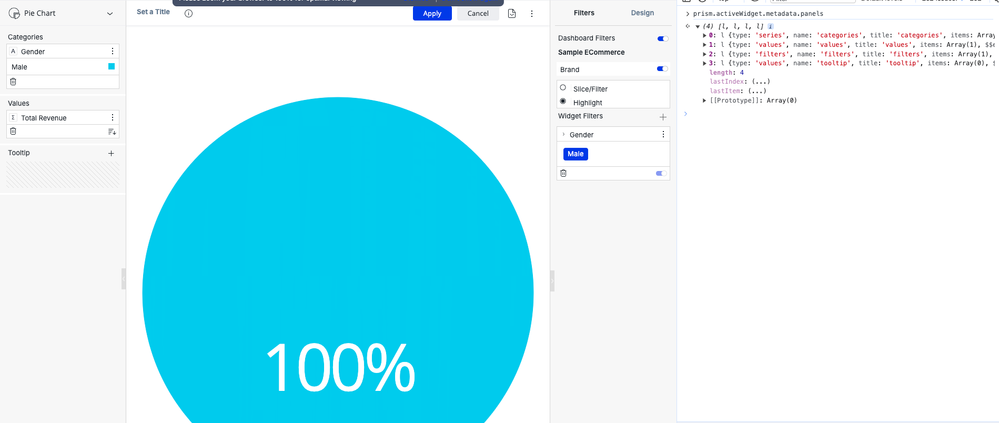Click the Male slice color swatch
Image resolution: width=999 pixels, height=423 pixels.
pos(111,67)
